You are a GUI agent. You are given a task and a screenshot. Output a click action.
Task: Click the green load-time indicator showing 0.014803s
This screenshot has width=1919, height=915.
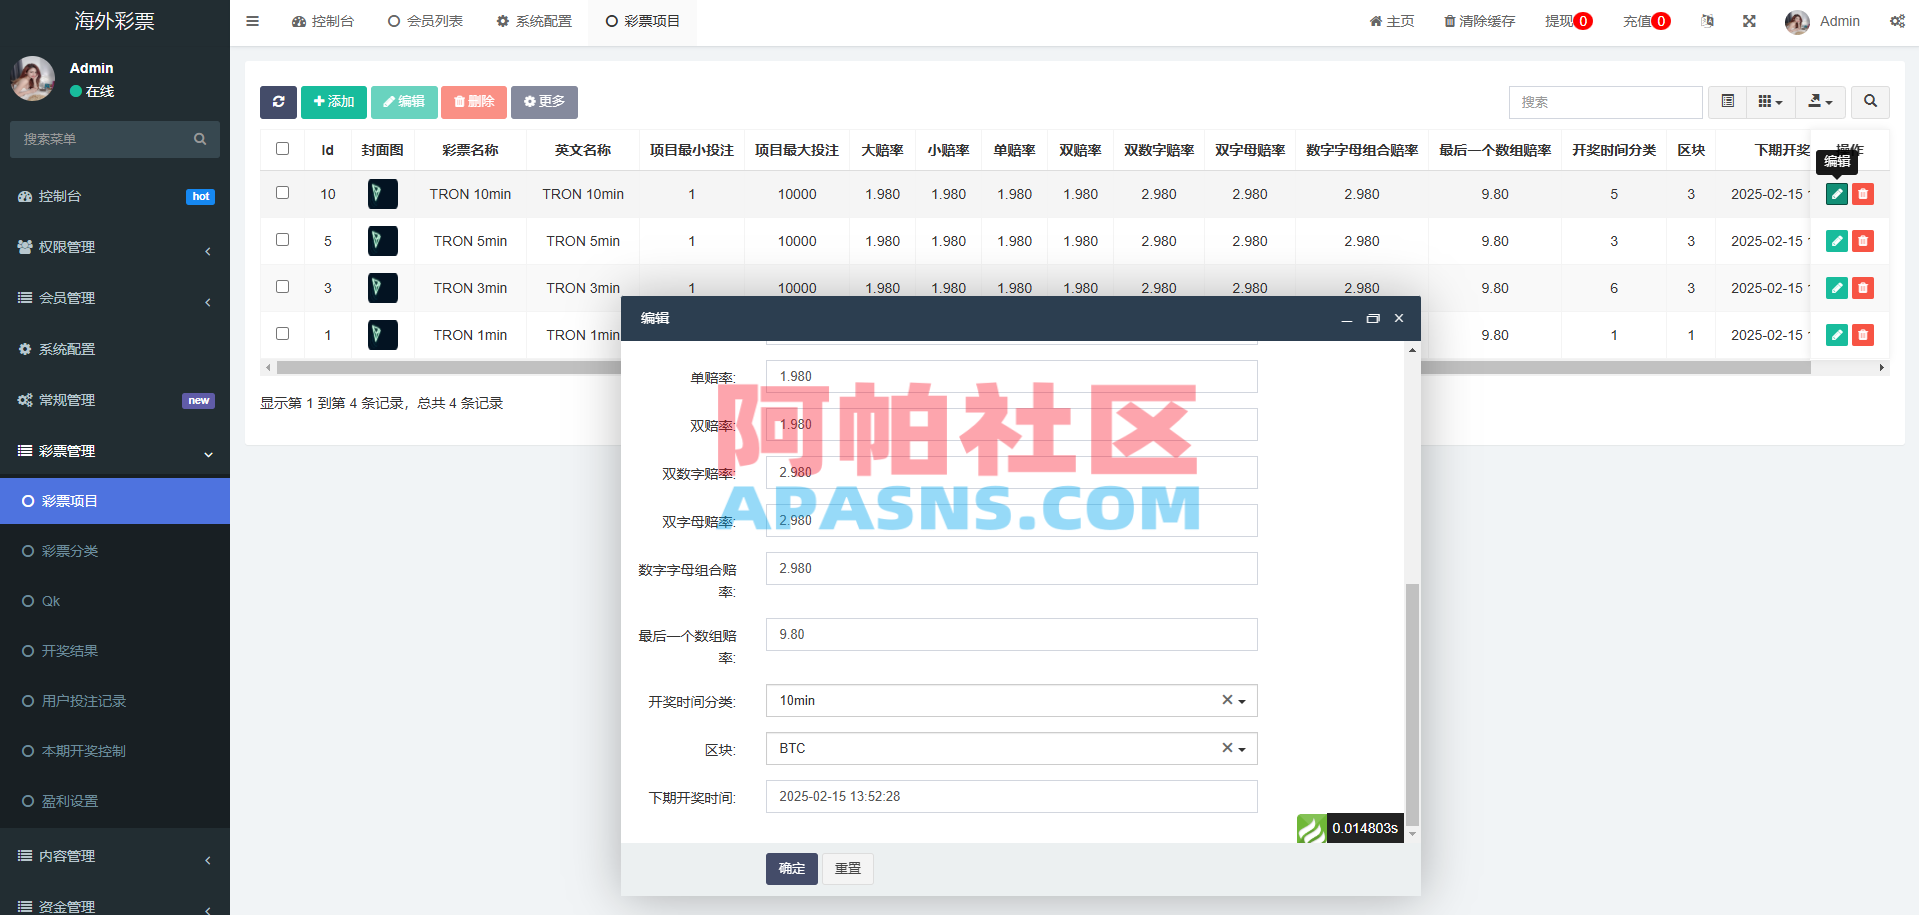(1349, 828)
